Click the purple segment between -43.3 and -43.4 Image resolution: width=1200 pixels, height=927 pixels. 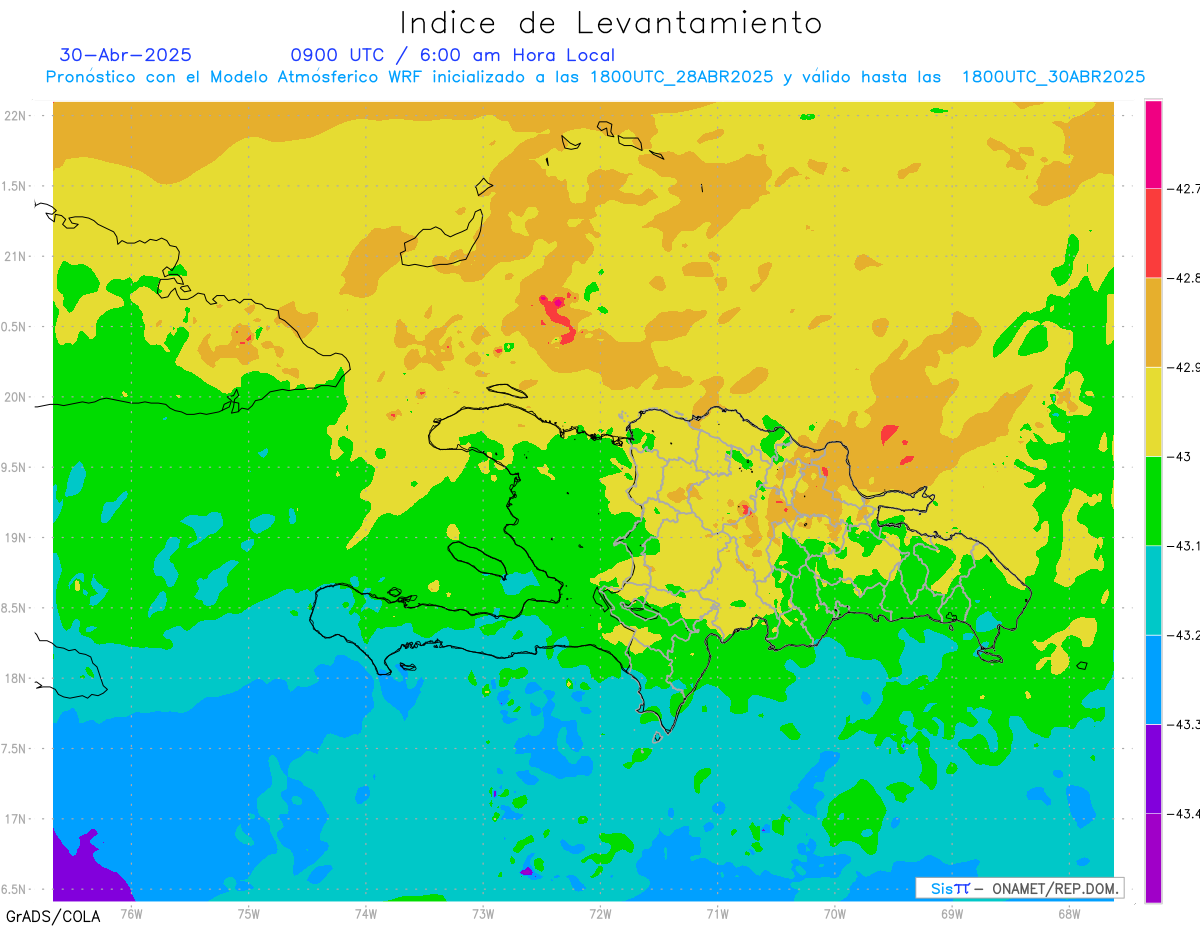(1153, 768)
